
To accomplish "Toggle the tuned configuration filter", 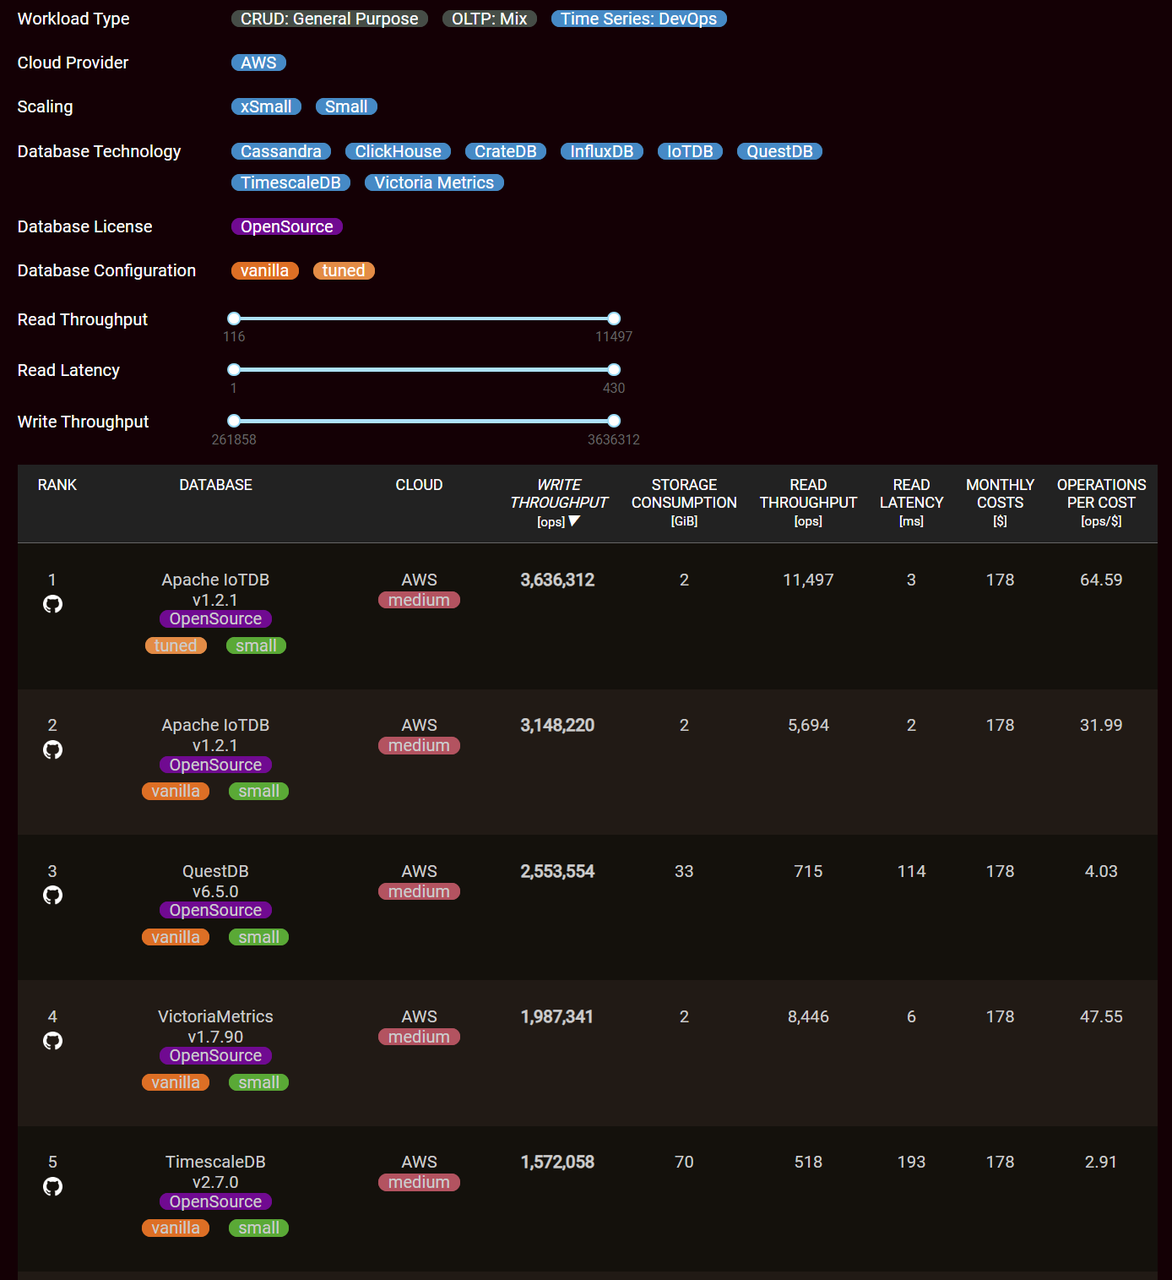I will (x=343, y=271).
